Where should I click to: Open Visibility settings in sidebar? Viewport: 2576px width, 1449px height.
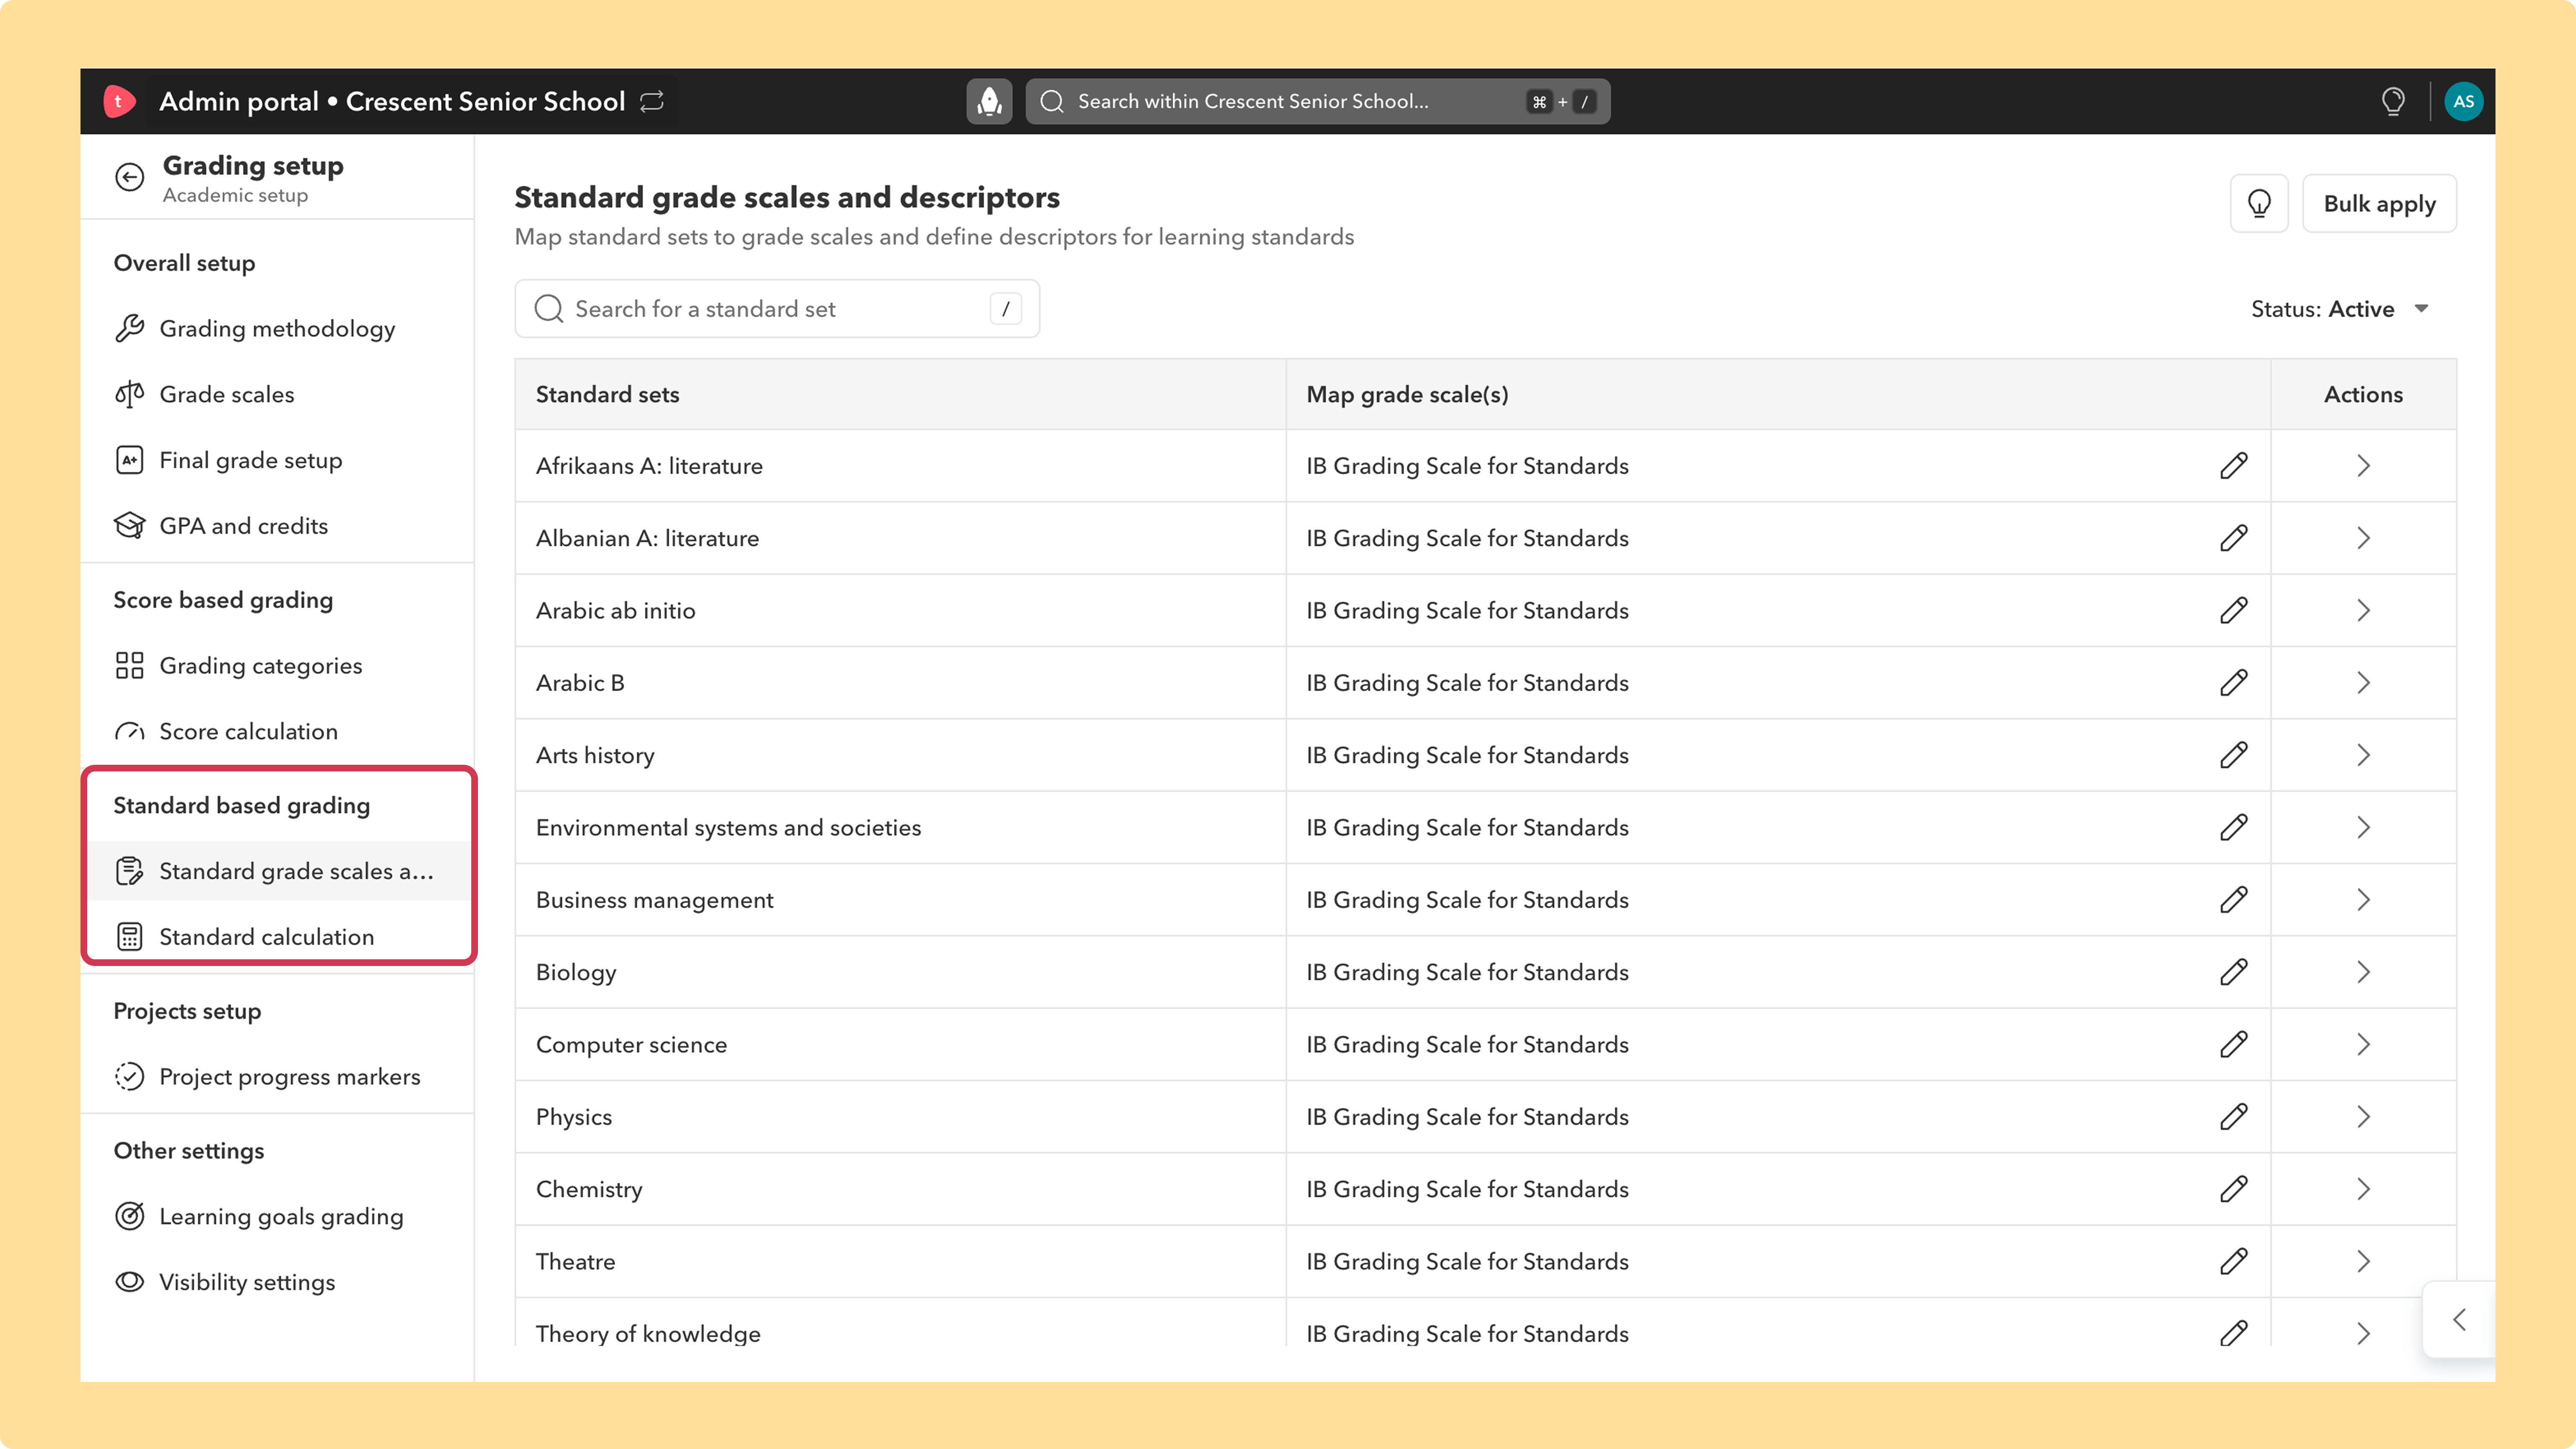pos(277,1282)
